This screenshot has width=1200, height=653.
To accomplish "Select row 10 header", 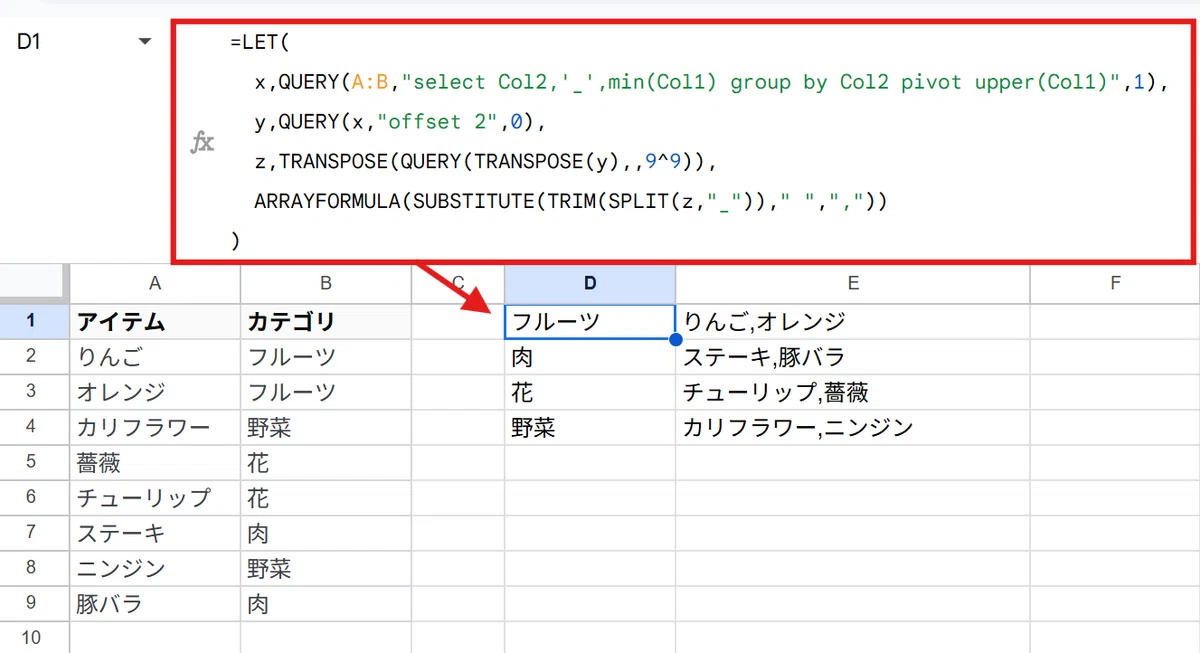I will (x=34, y=638).
